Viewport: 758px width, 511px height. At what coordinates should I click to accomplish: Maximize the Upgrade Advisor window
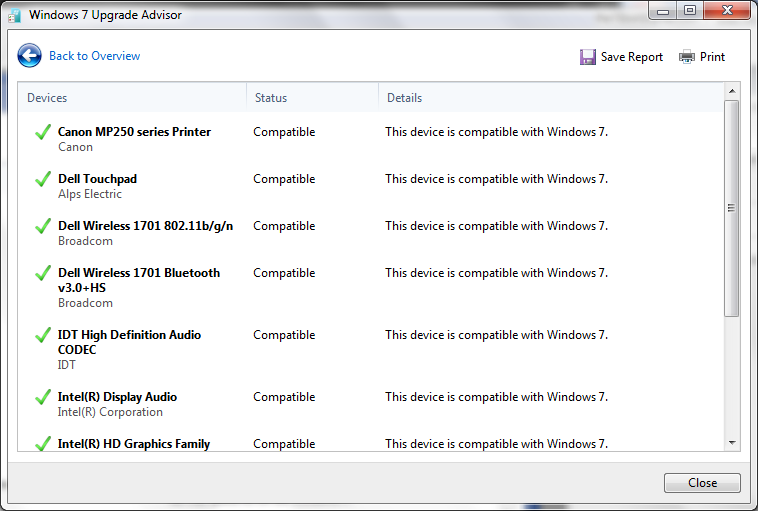tap(689, 11)
